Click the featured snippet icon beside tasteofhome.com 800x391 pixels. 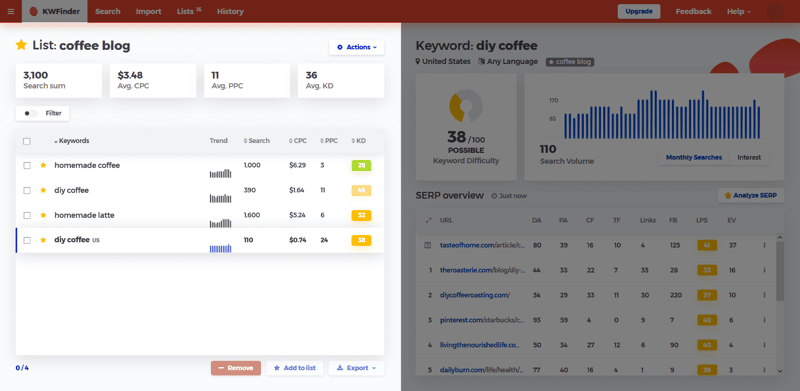pyautogui.click(x=428, y=245)
